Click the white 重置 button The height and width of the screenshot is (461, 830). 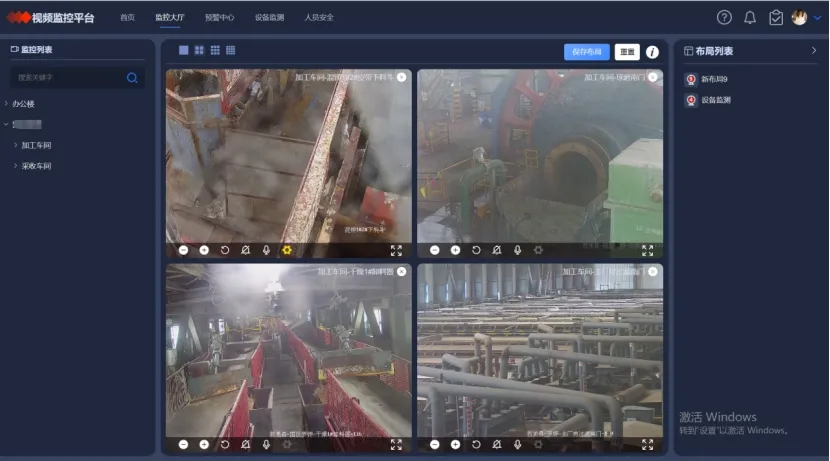click(x=627, y=52)
